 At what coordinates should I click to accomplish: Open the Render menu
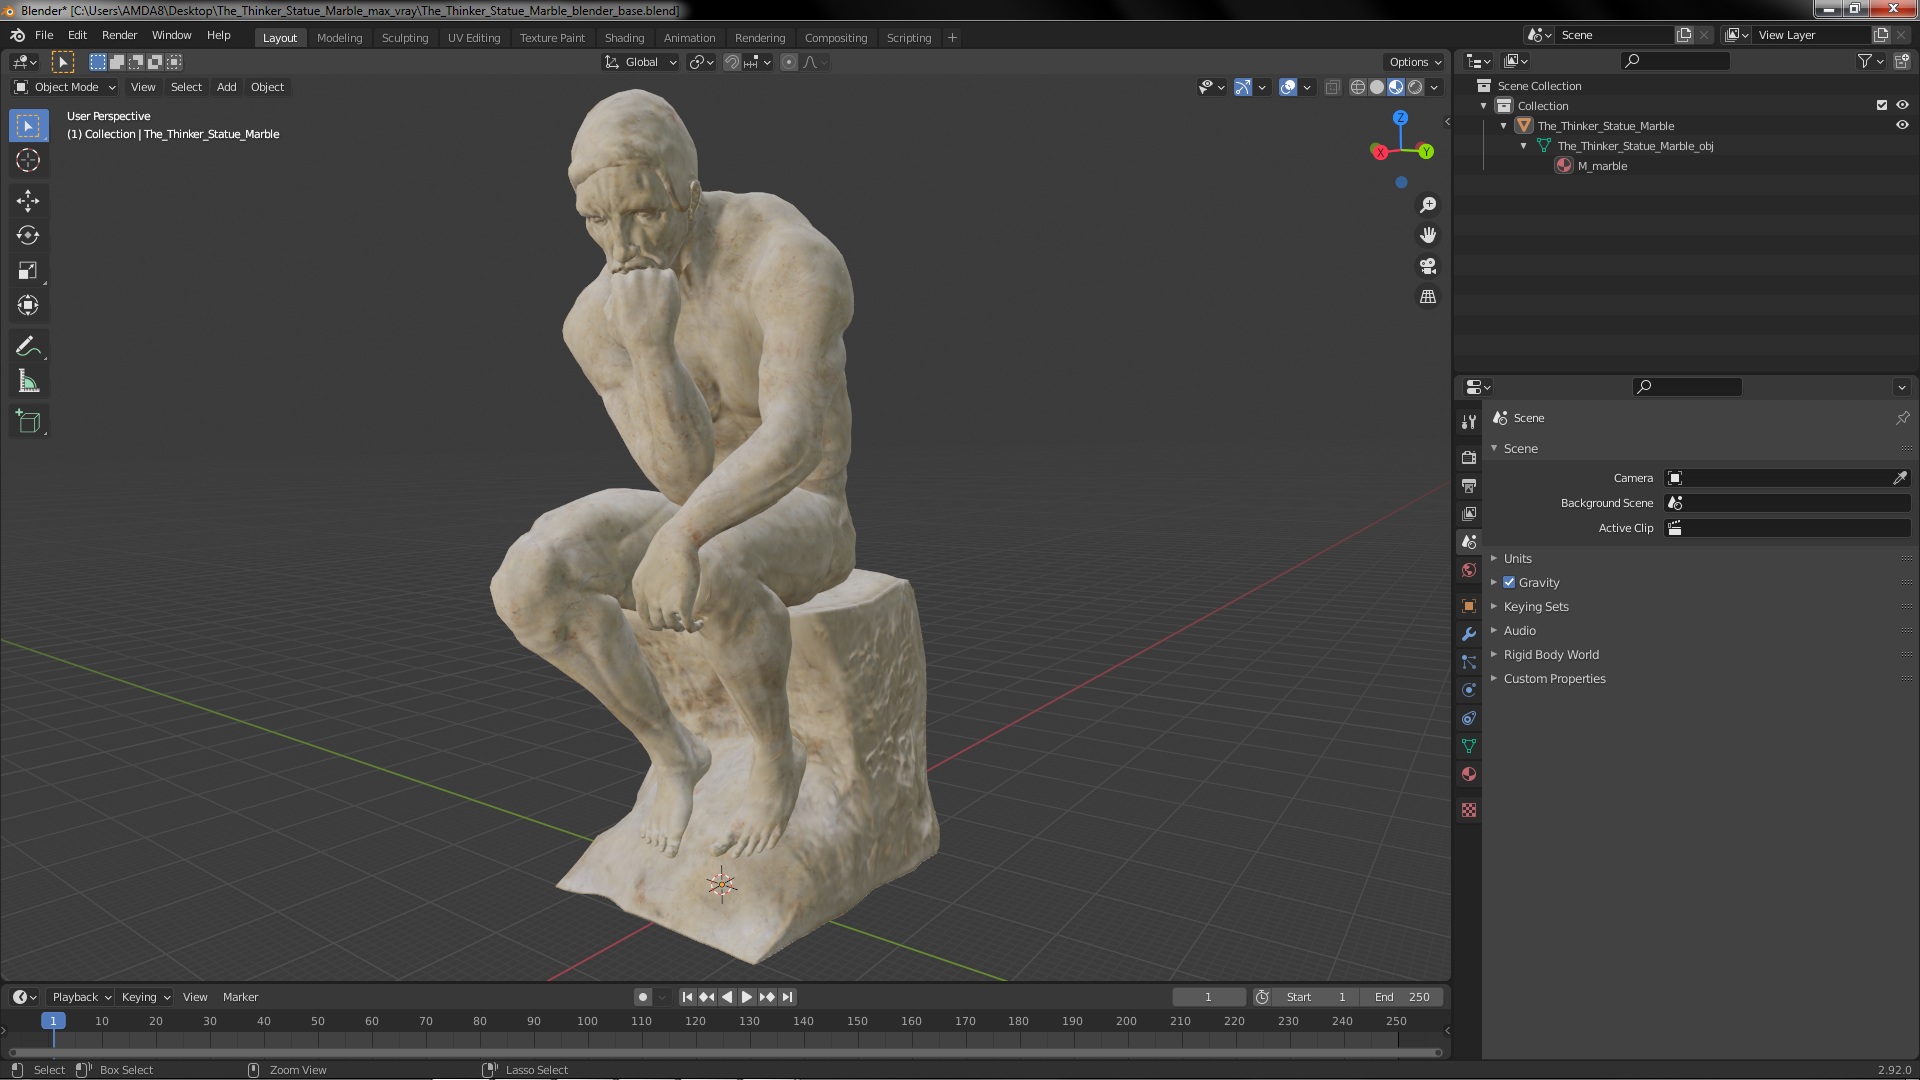coord(119,35)
